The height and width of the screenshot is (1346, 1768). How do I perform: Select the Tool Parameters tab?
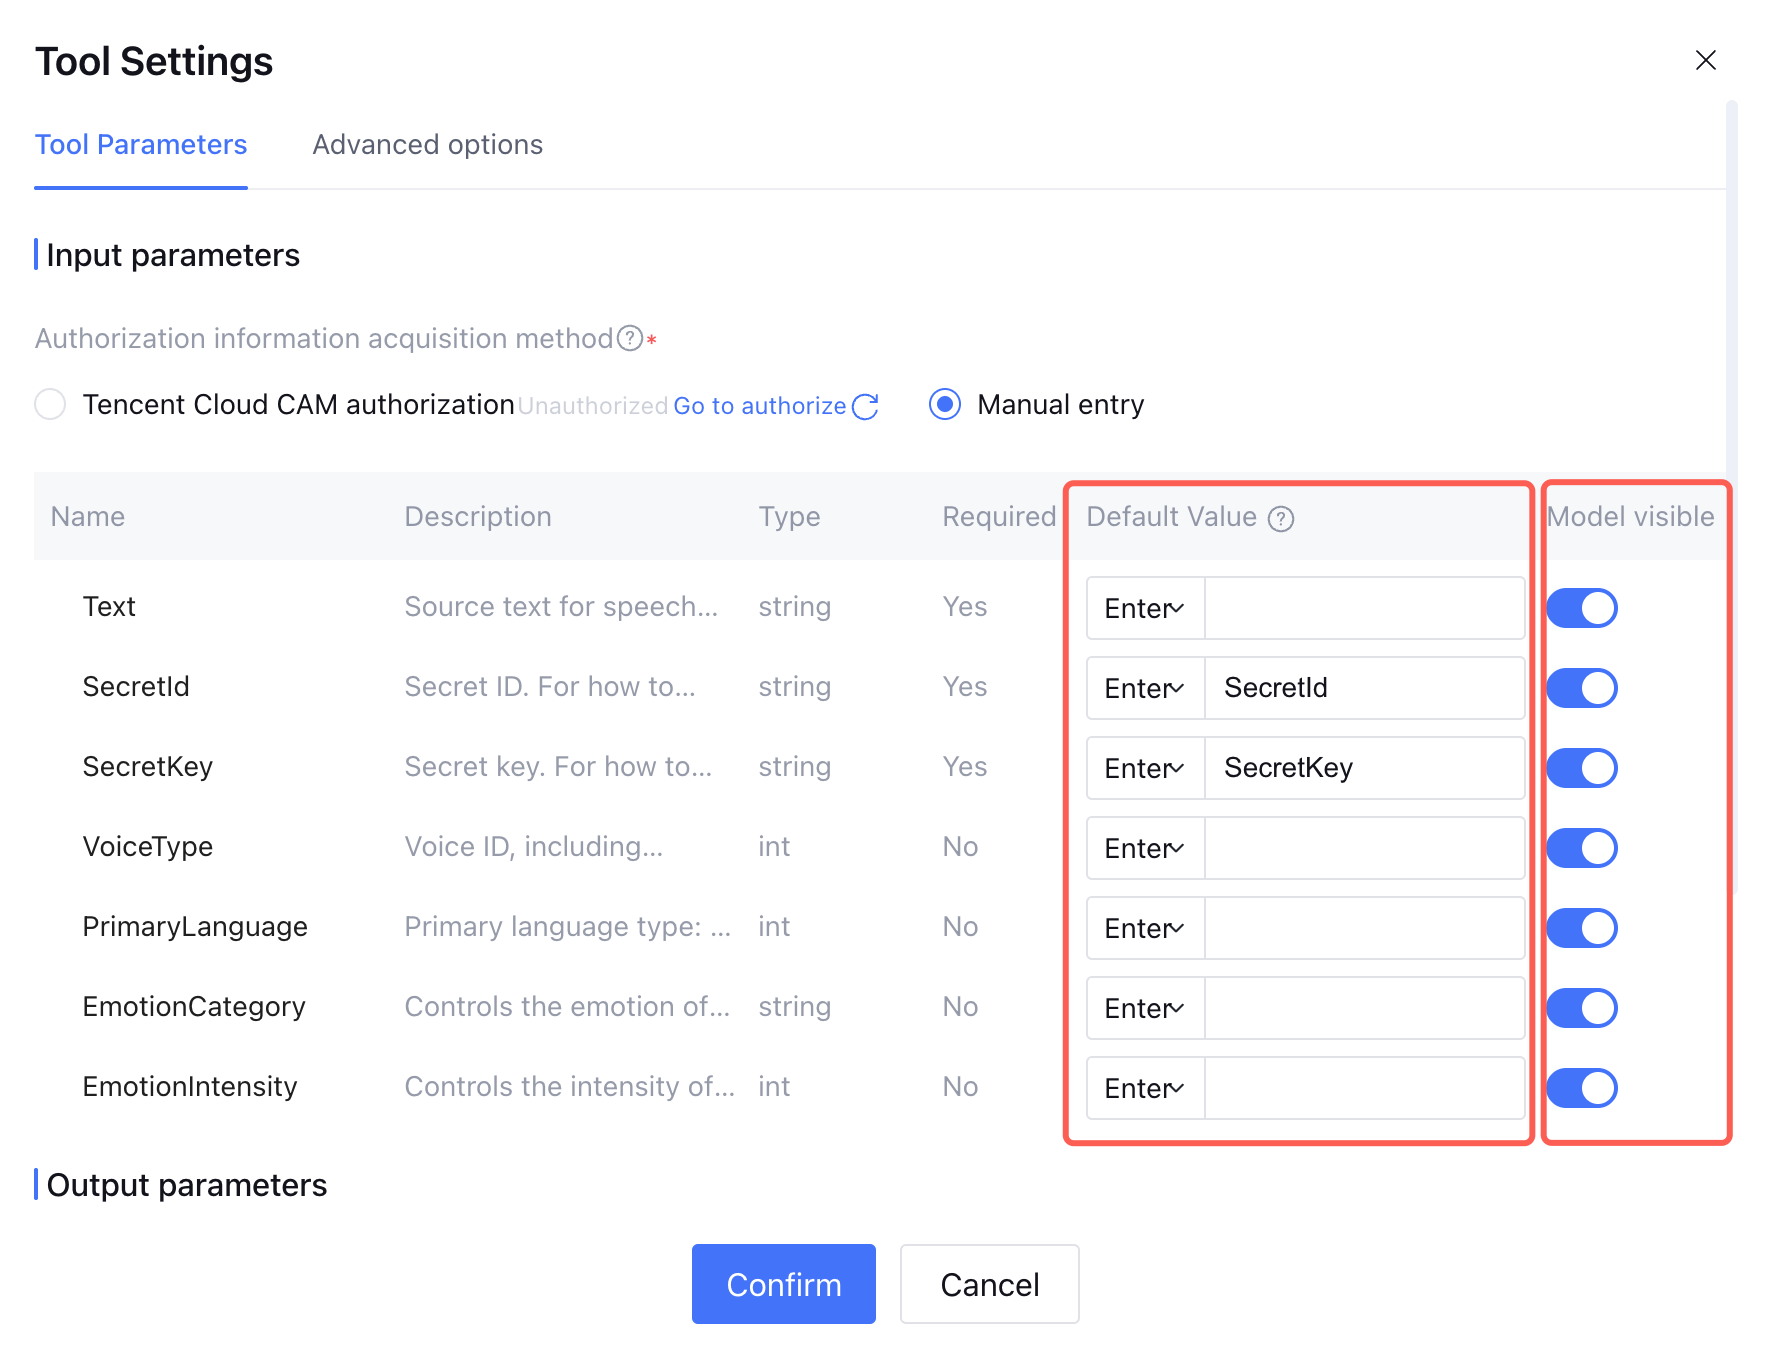point(141,145)
